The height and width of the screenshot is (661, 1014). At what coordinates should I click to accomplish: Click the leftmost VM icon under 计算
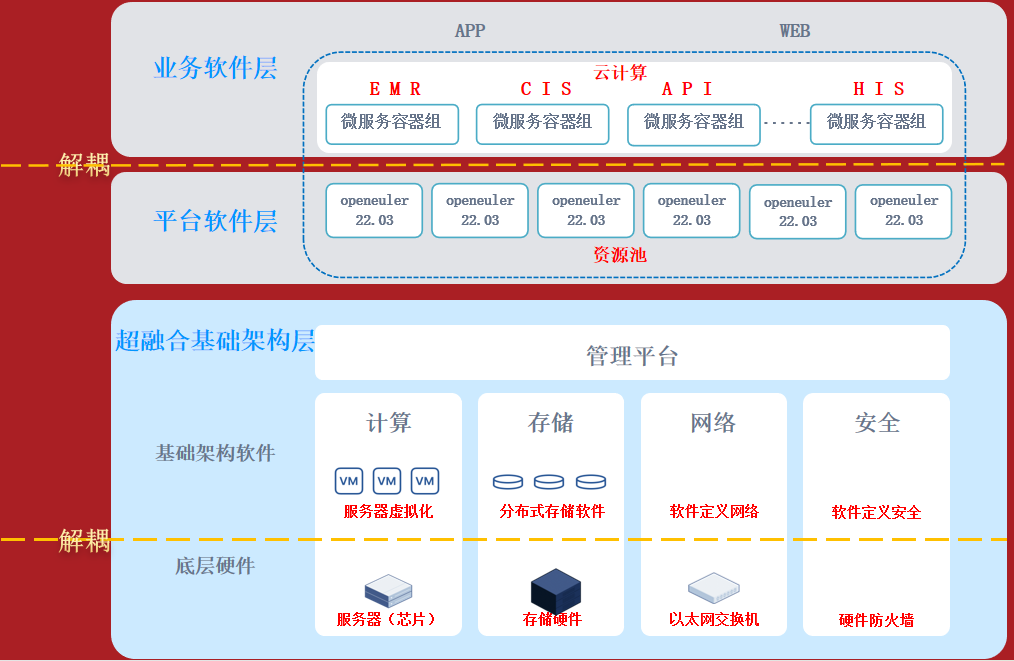click(349, 481)
